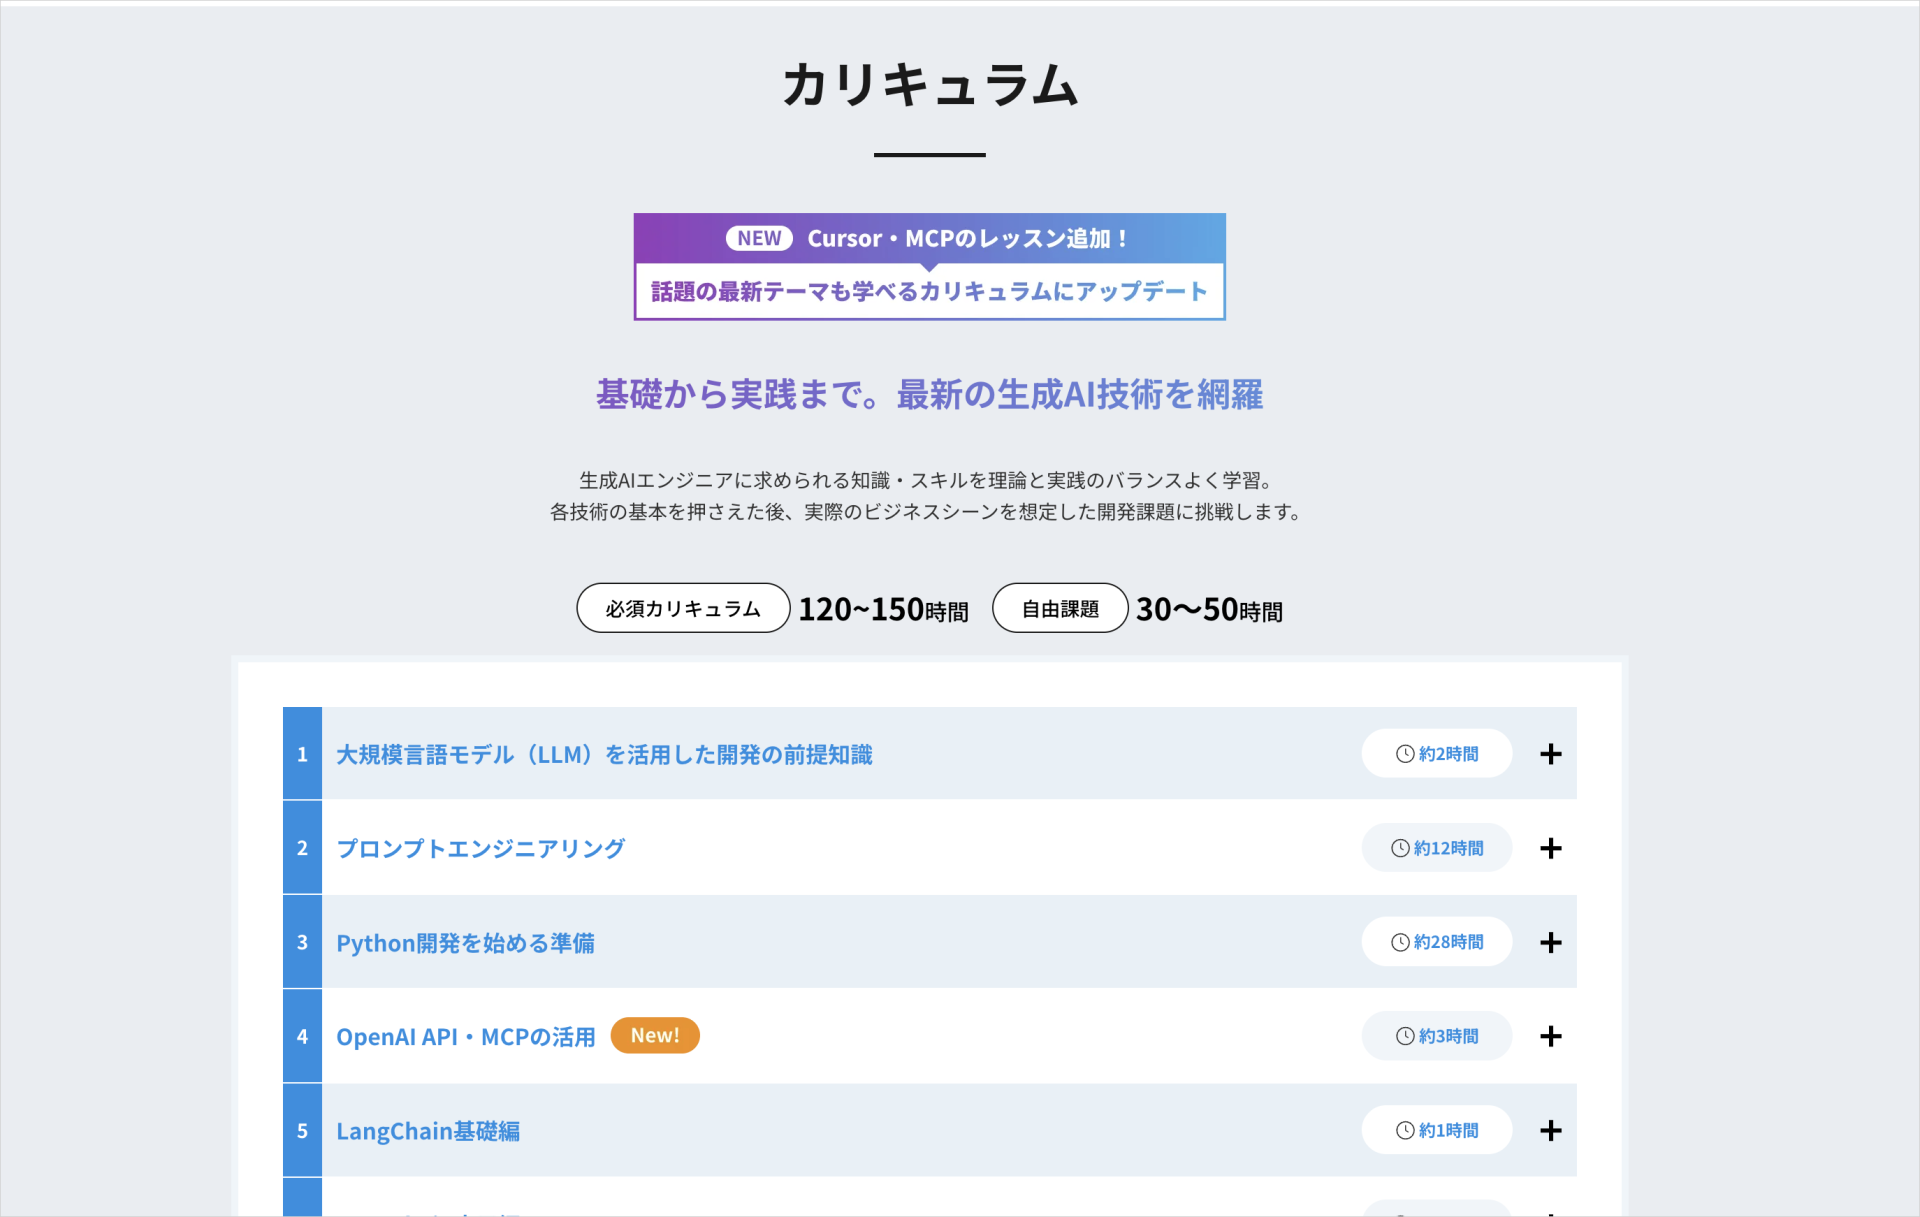1920x1217 pixels.
Task: Click the 約1時間 duration badge
Action: (1436, 1130)
